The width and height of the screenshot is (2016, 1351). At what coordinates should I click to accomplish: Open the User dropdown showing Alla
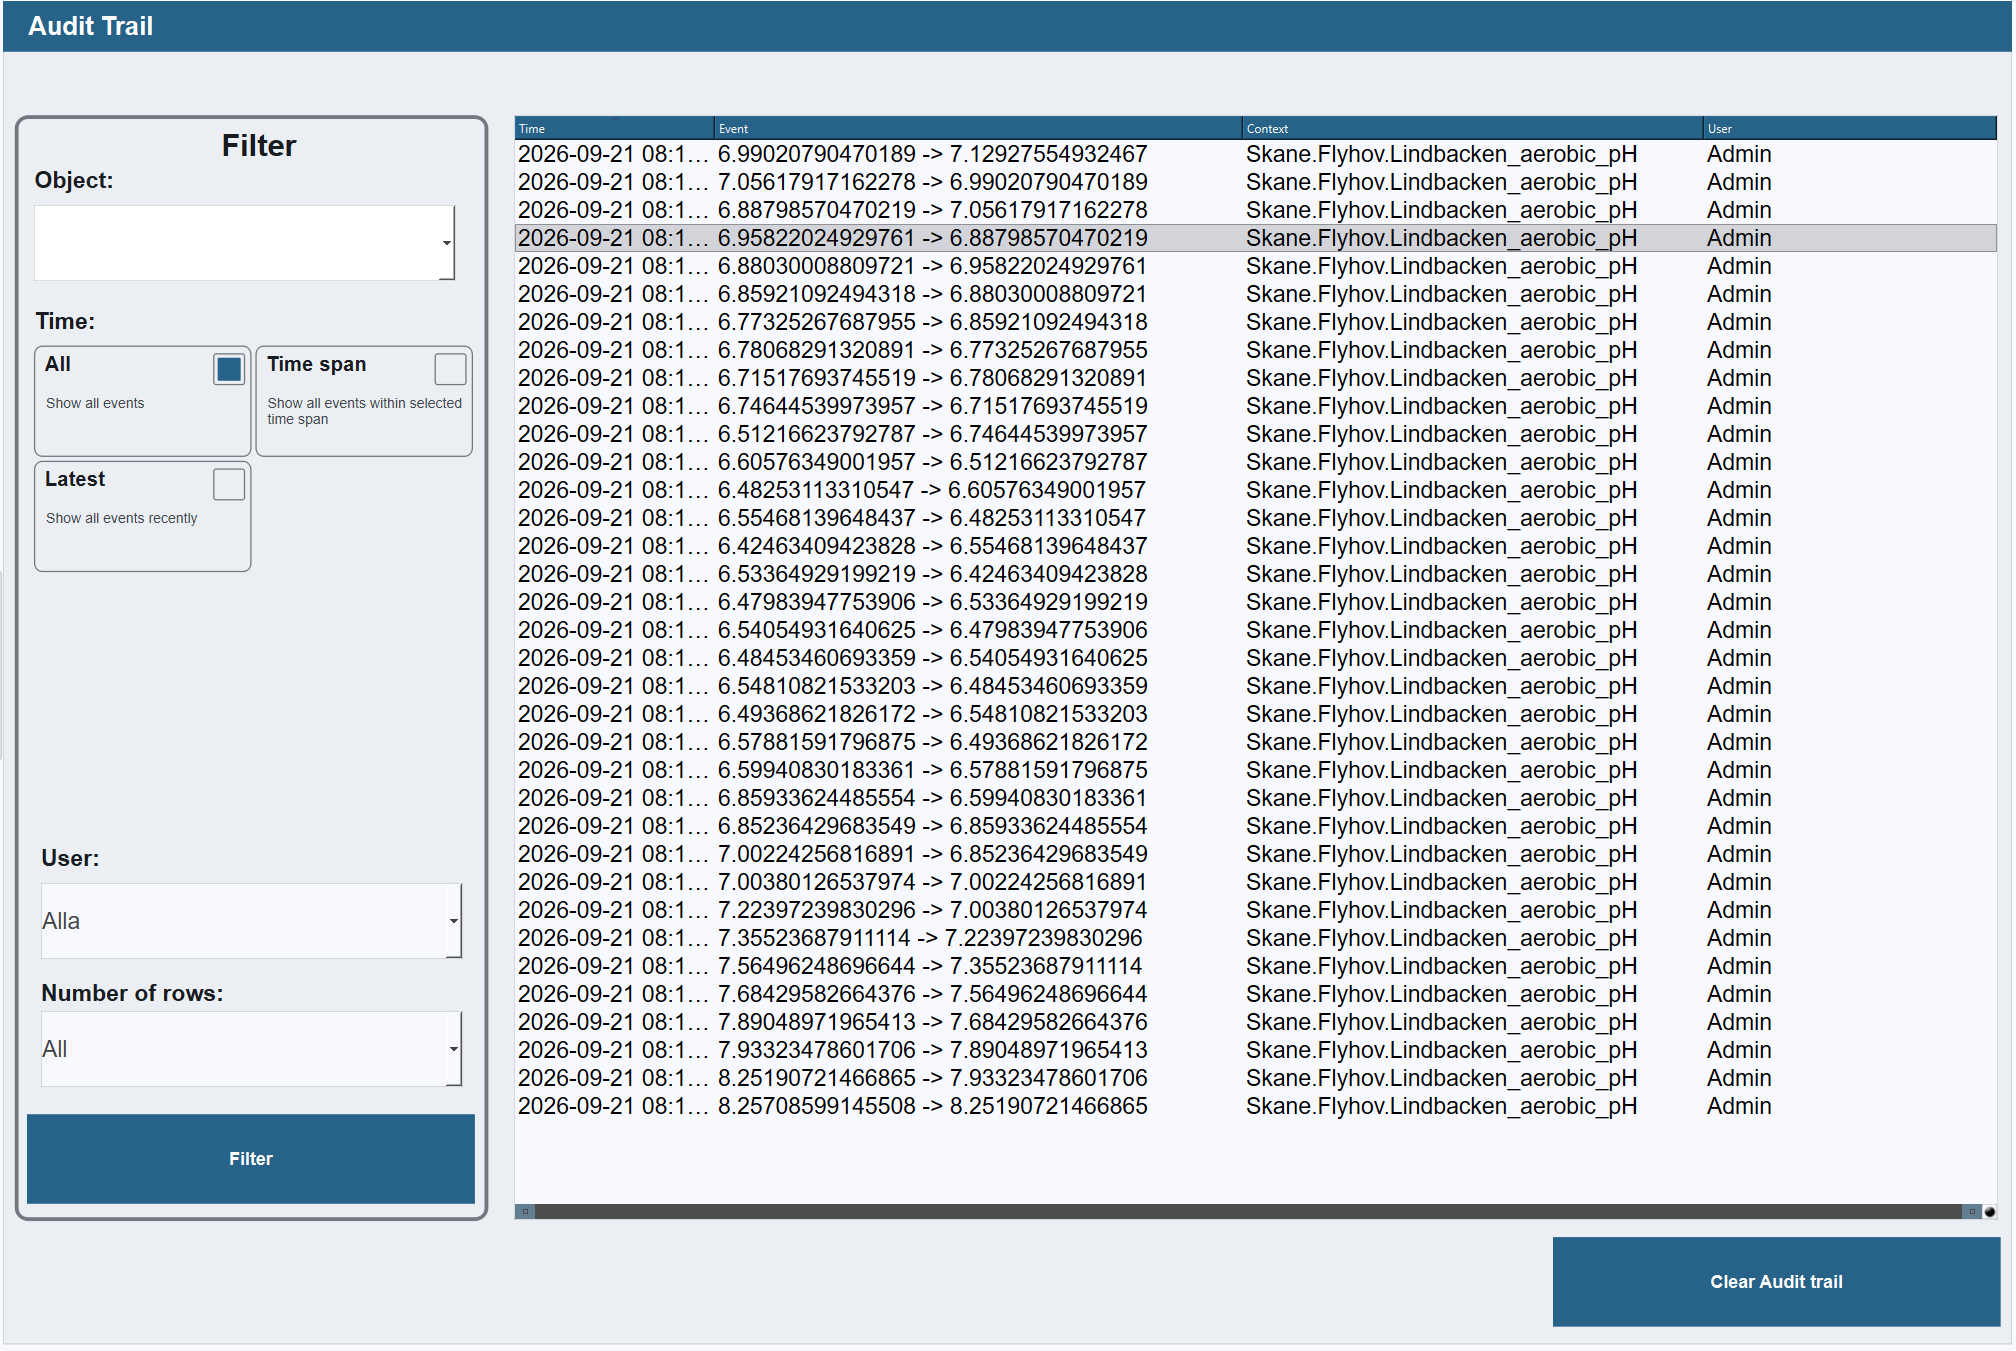point(251,921)
